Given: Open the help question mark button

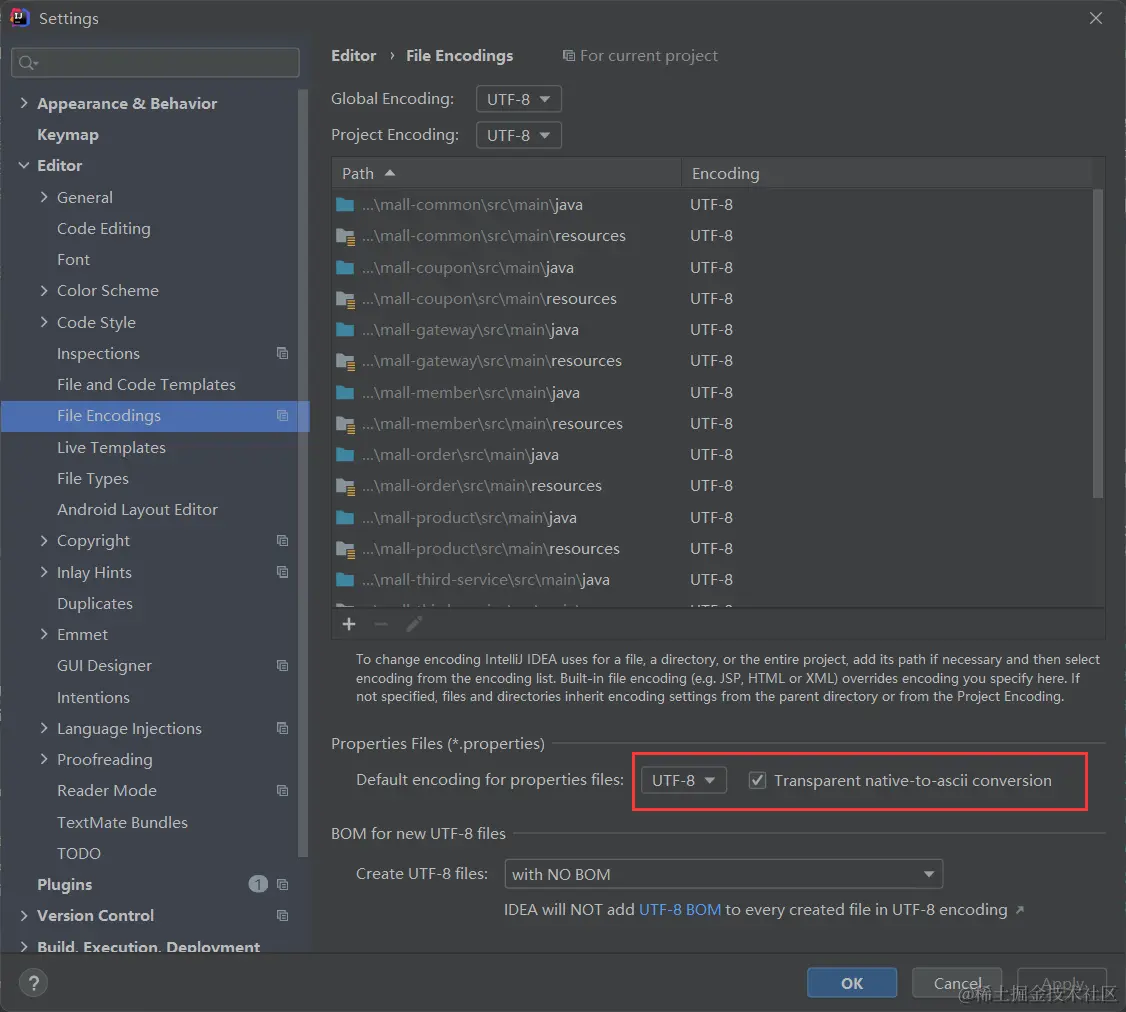Looking at the screenshot, I should tap(33, 983).
